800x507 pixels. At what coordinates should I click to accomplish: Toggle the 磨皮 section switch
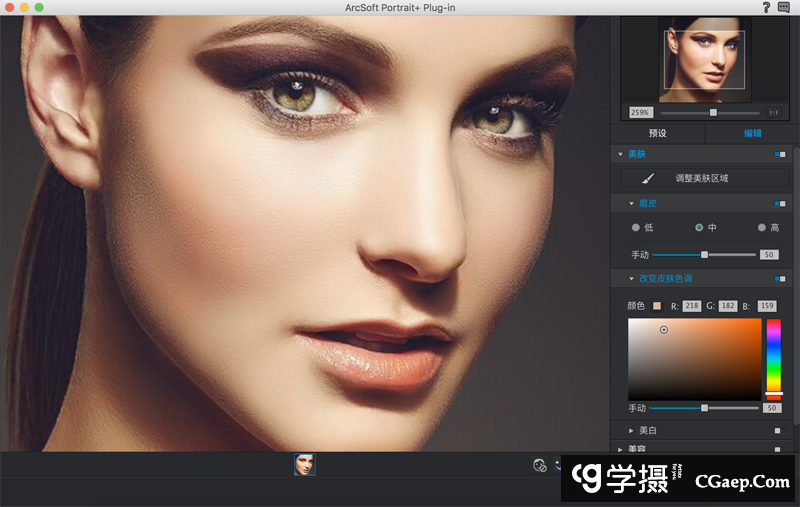pyautogui.click(x=780, y=203)
